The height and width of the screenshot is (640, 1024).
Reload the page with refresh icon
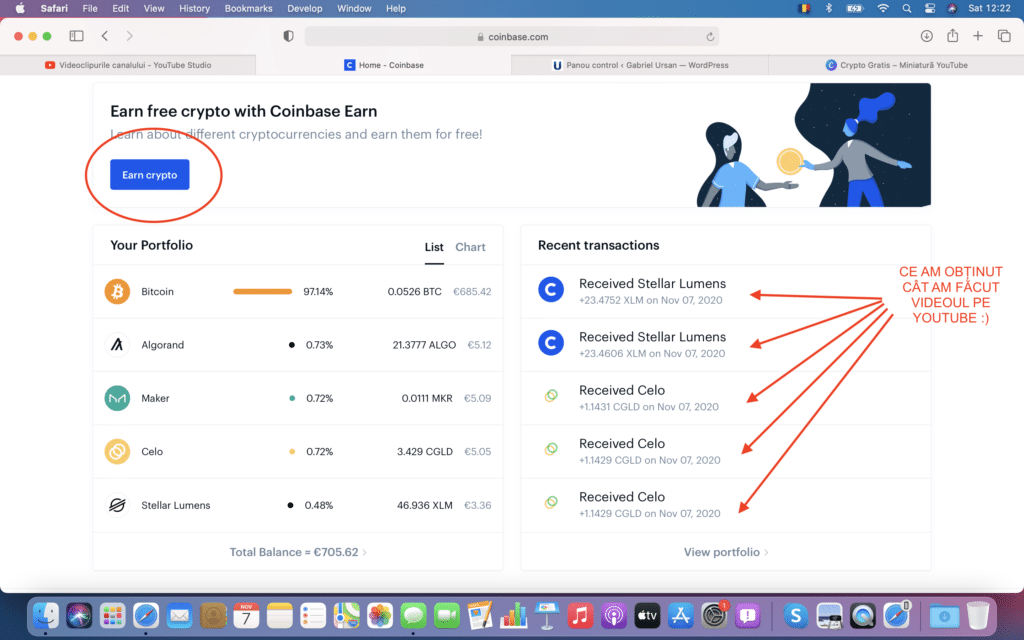[710, 37]
